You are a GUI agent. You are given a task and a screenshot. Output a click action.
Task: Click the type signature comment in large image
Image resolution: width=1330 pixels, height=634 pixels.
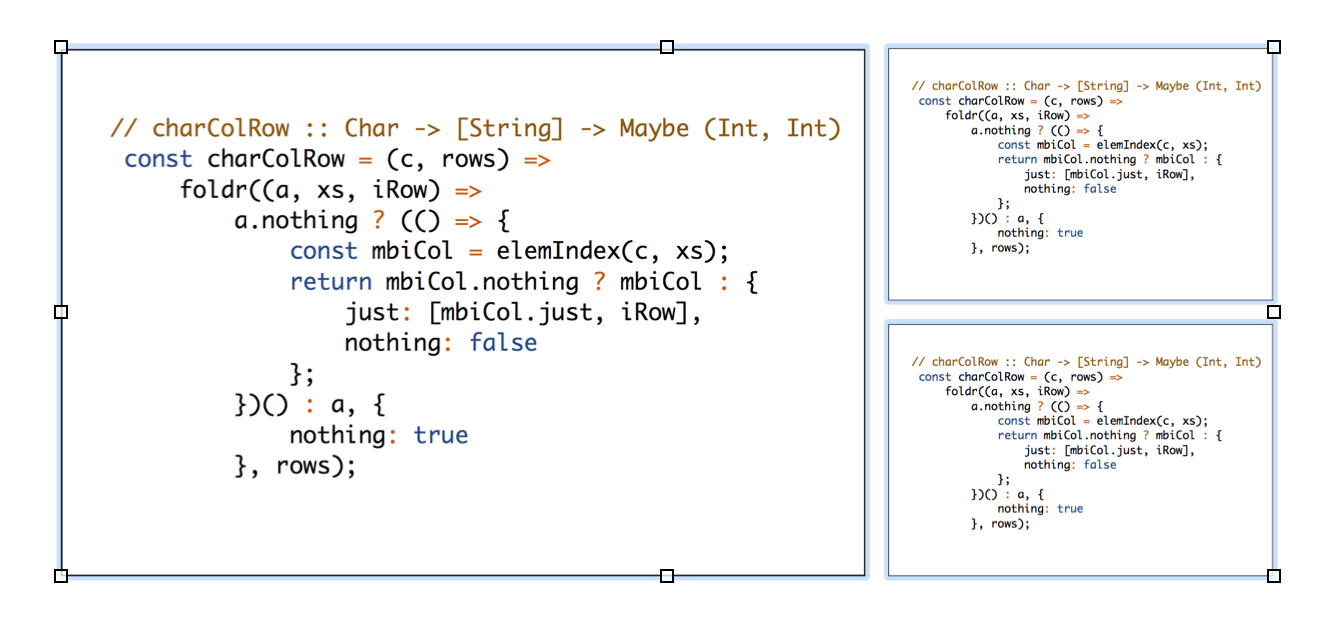[x=475, y=129]
